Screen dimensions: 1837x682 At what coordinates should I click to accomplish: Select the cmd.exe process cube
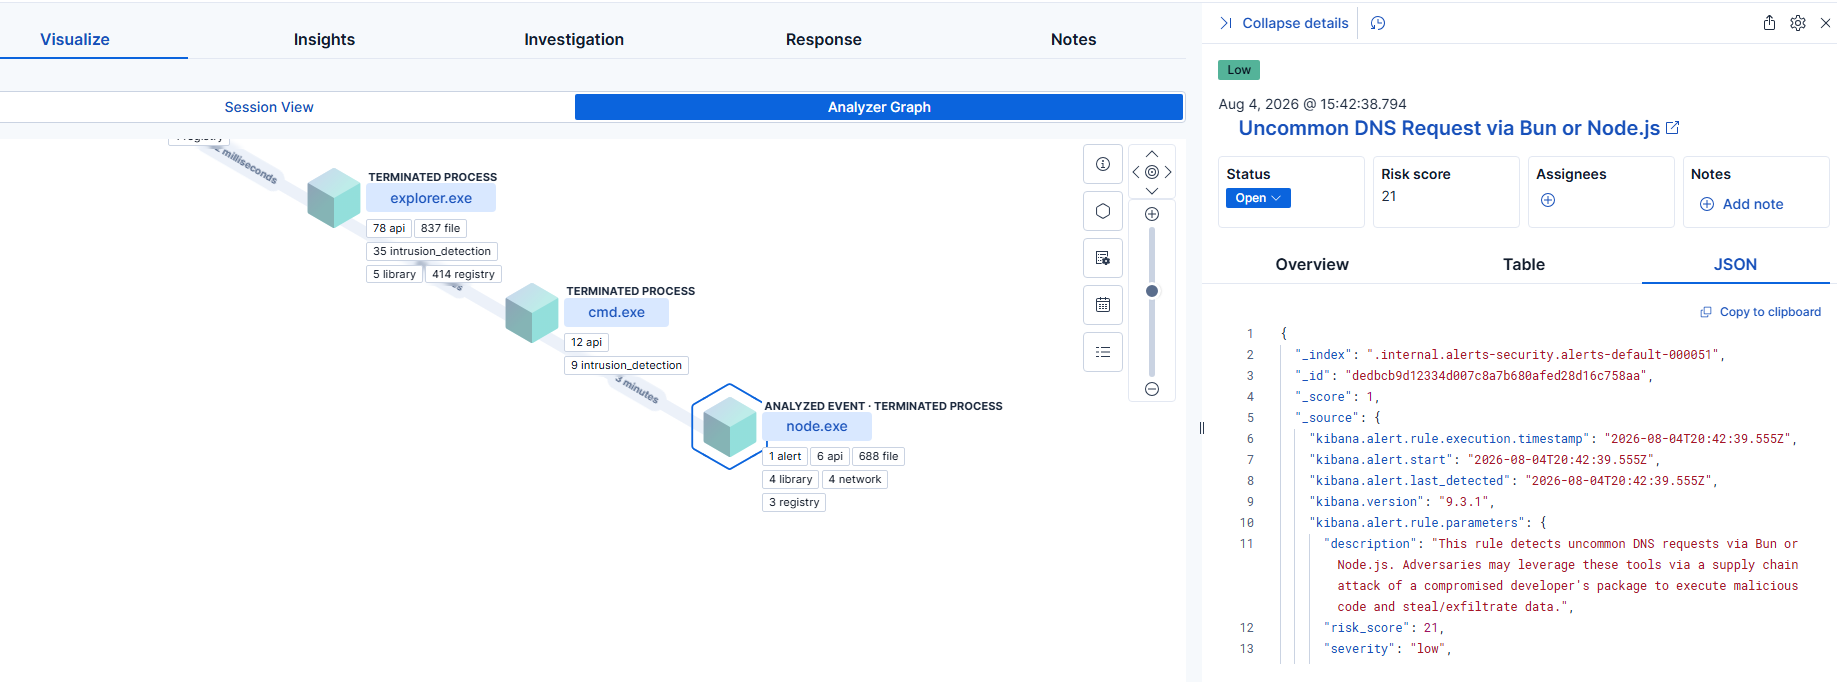[x=531, y=313]
